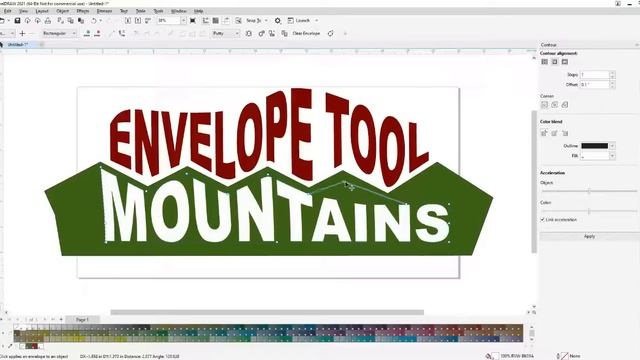
Task: Select linear contour colors icon
Action: coord(544,133)
